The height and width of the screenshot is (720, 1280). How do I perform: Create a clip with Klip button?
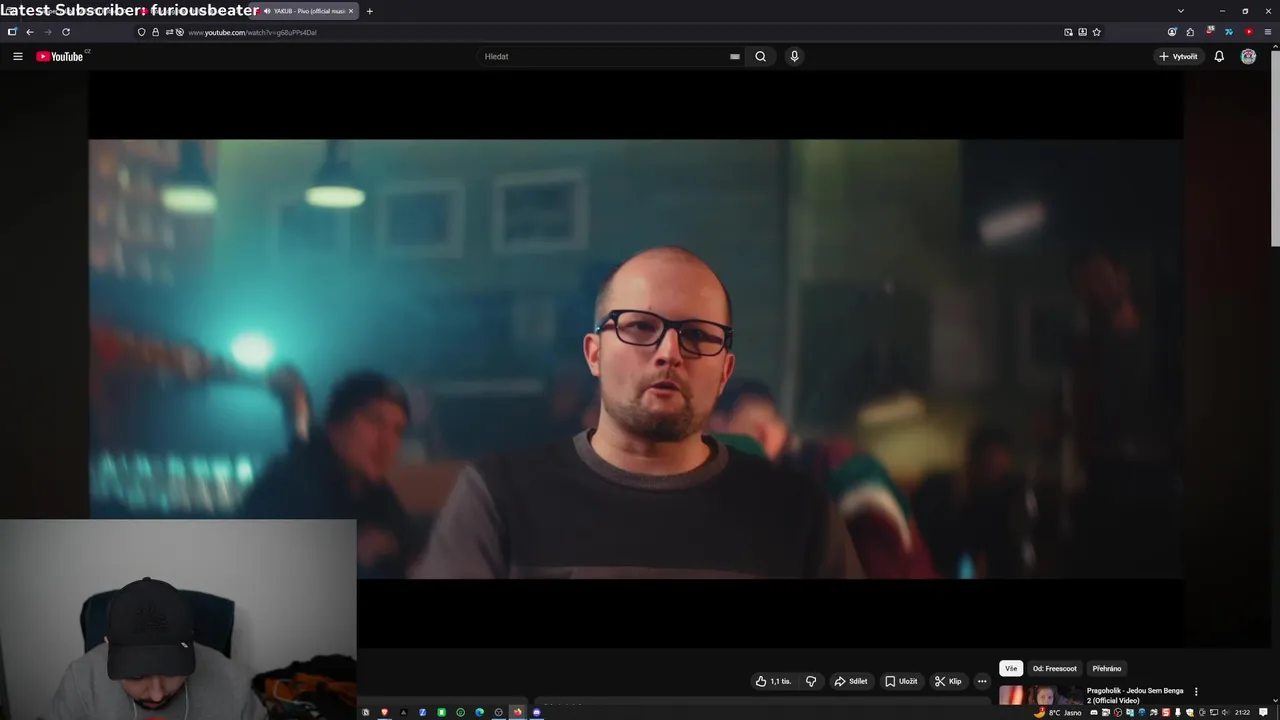point(948,681)
